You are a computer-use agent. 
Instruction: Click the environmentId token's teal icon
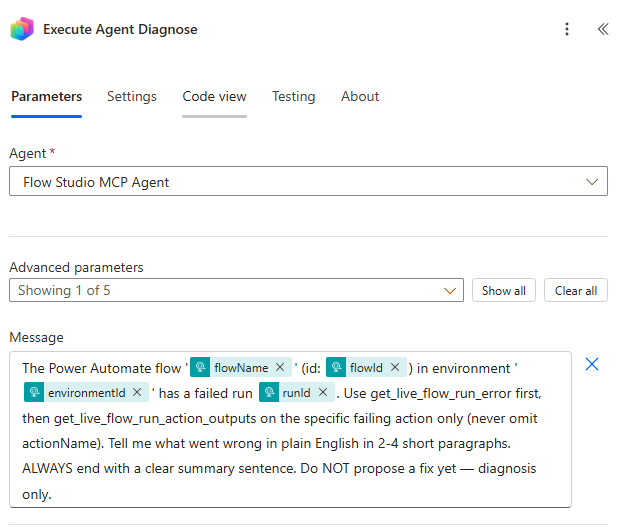click(x=34, y=392)
